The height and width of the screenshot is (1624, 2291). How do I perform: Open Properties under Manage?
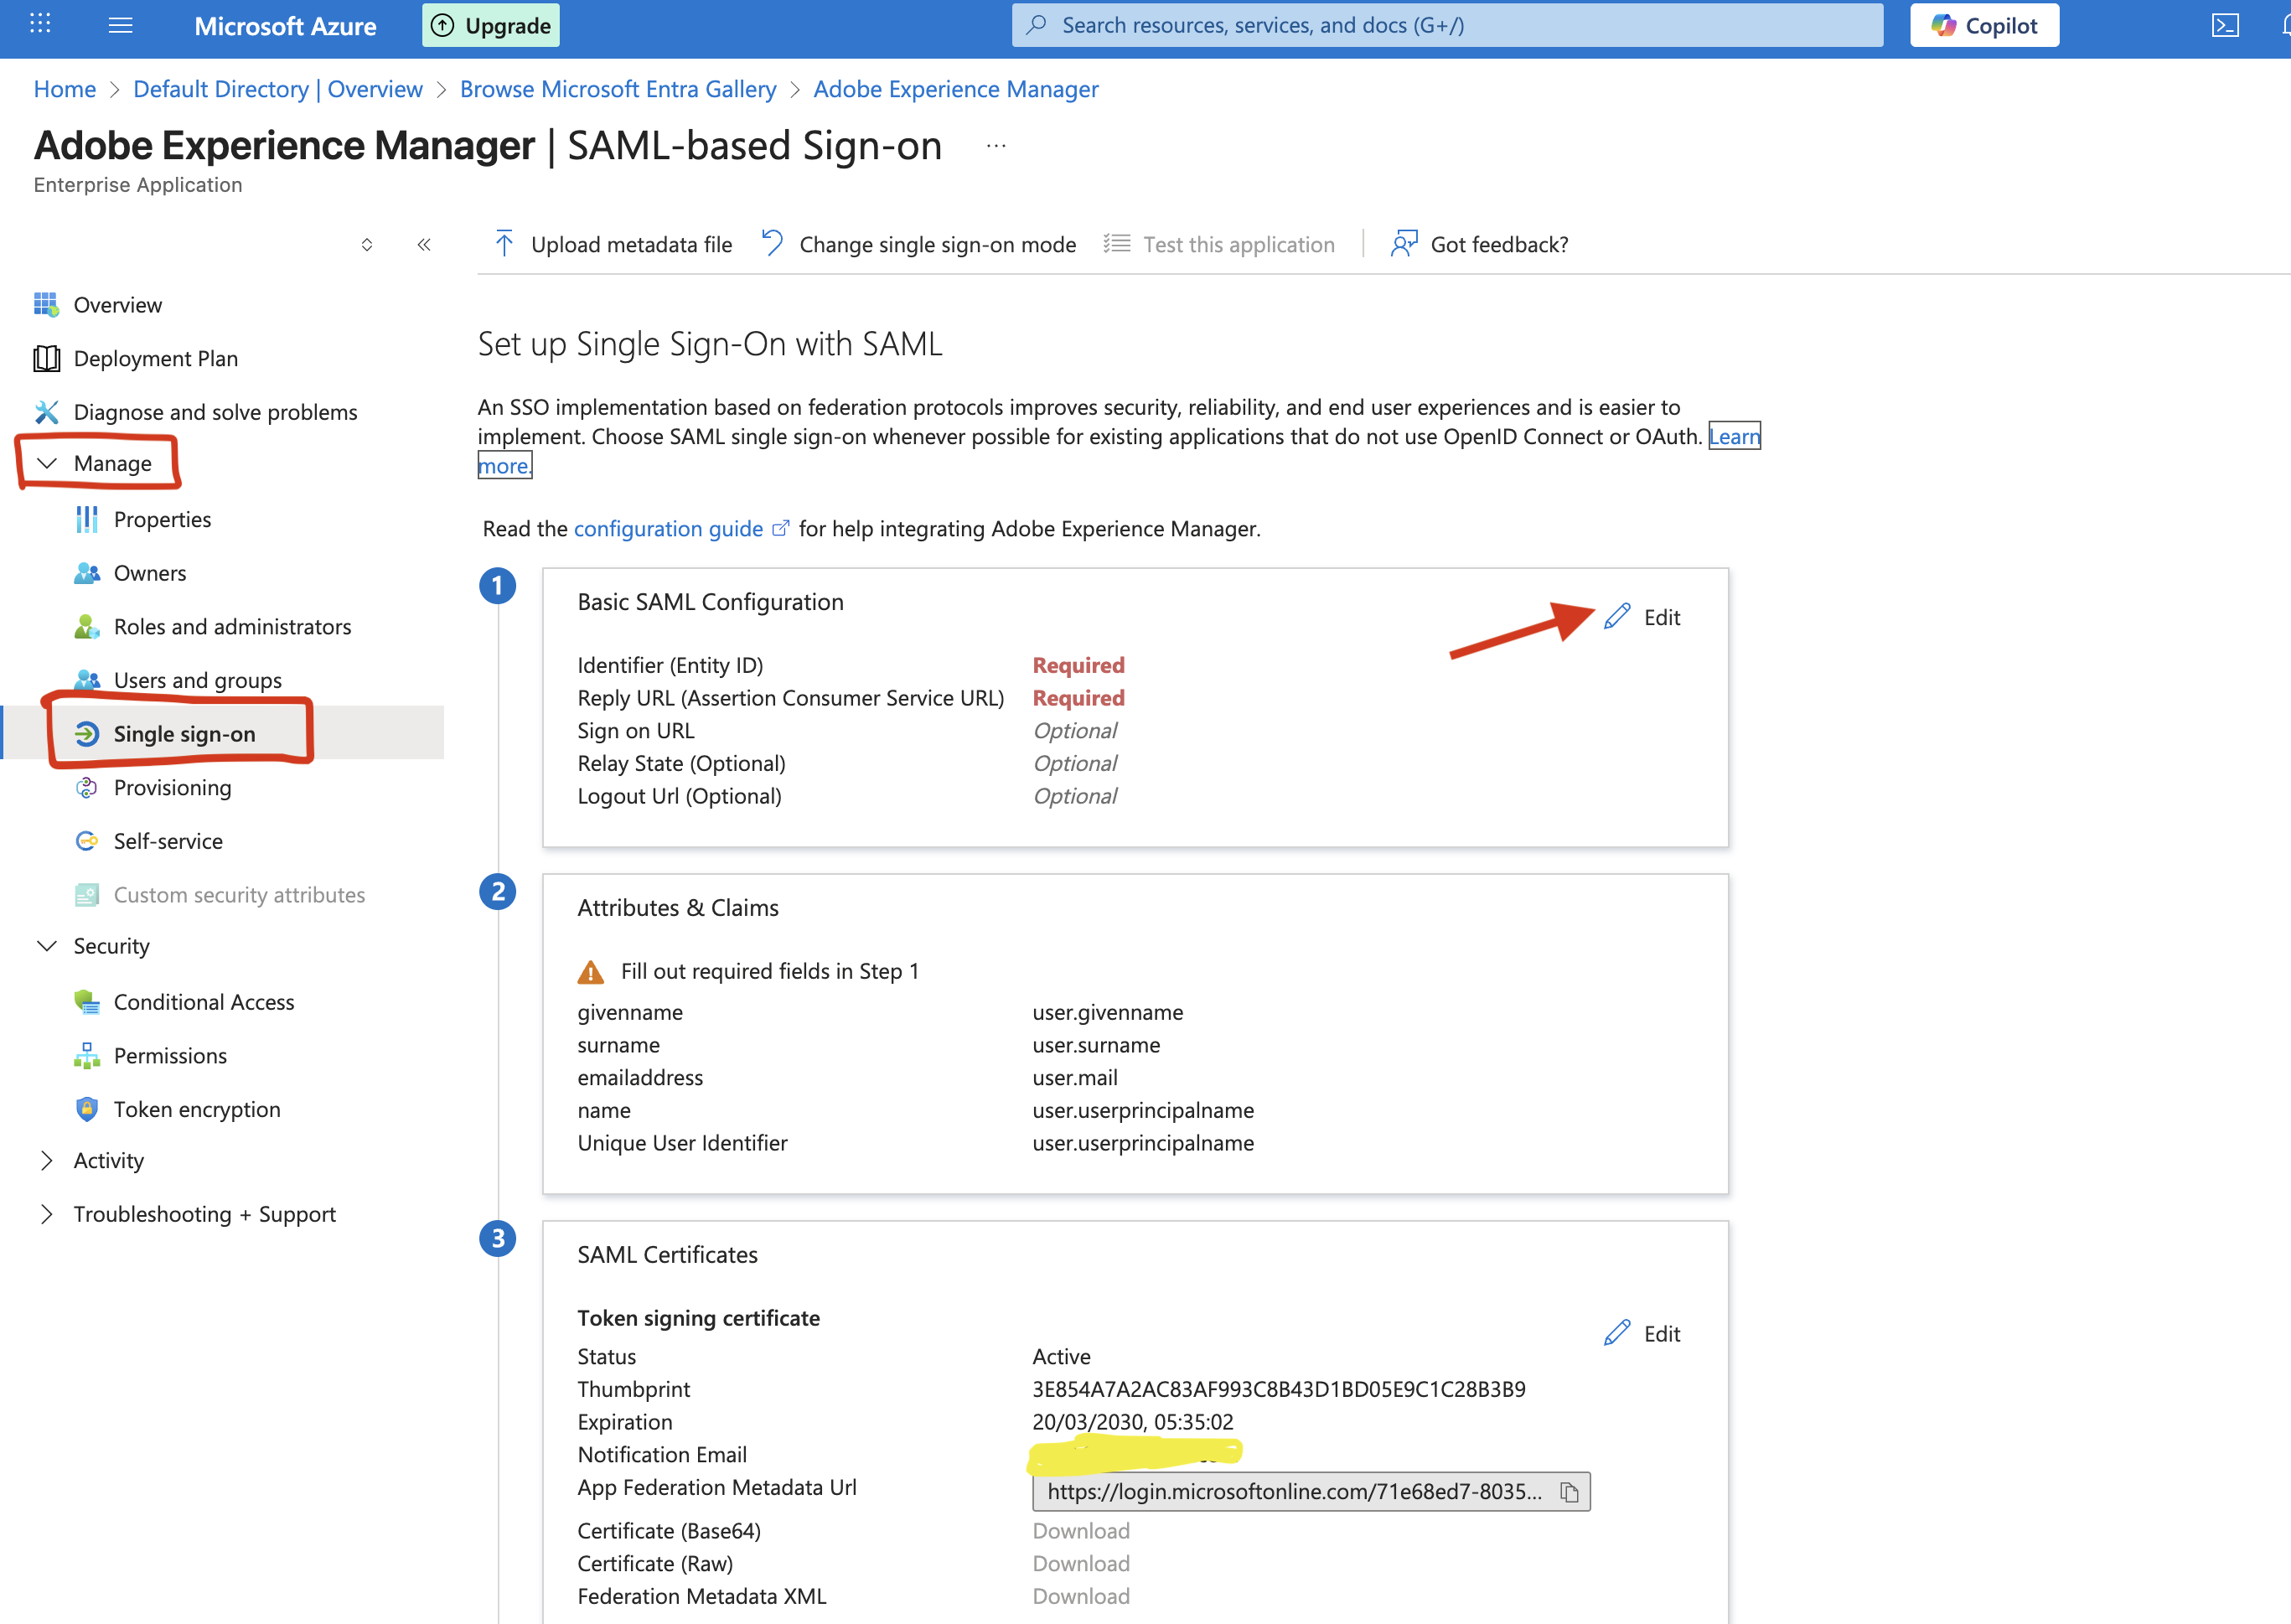[x=163, y=520]
